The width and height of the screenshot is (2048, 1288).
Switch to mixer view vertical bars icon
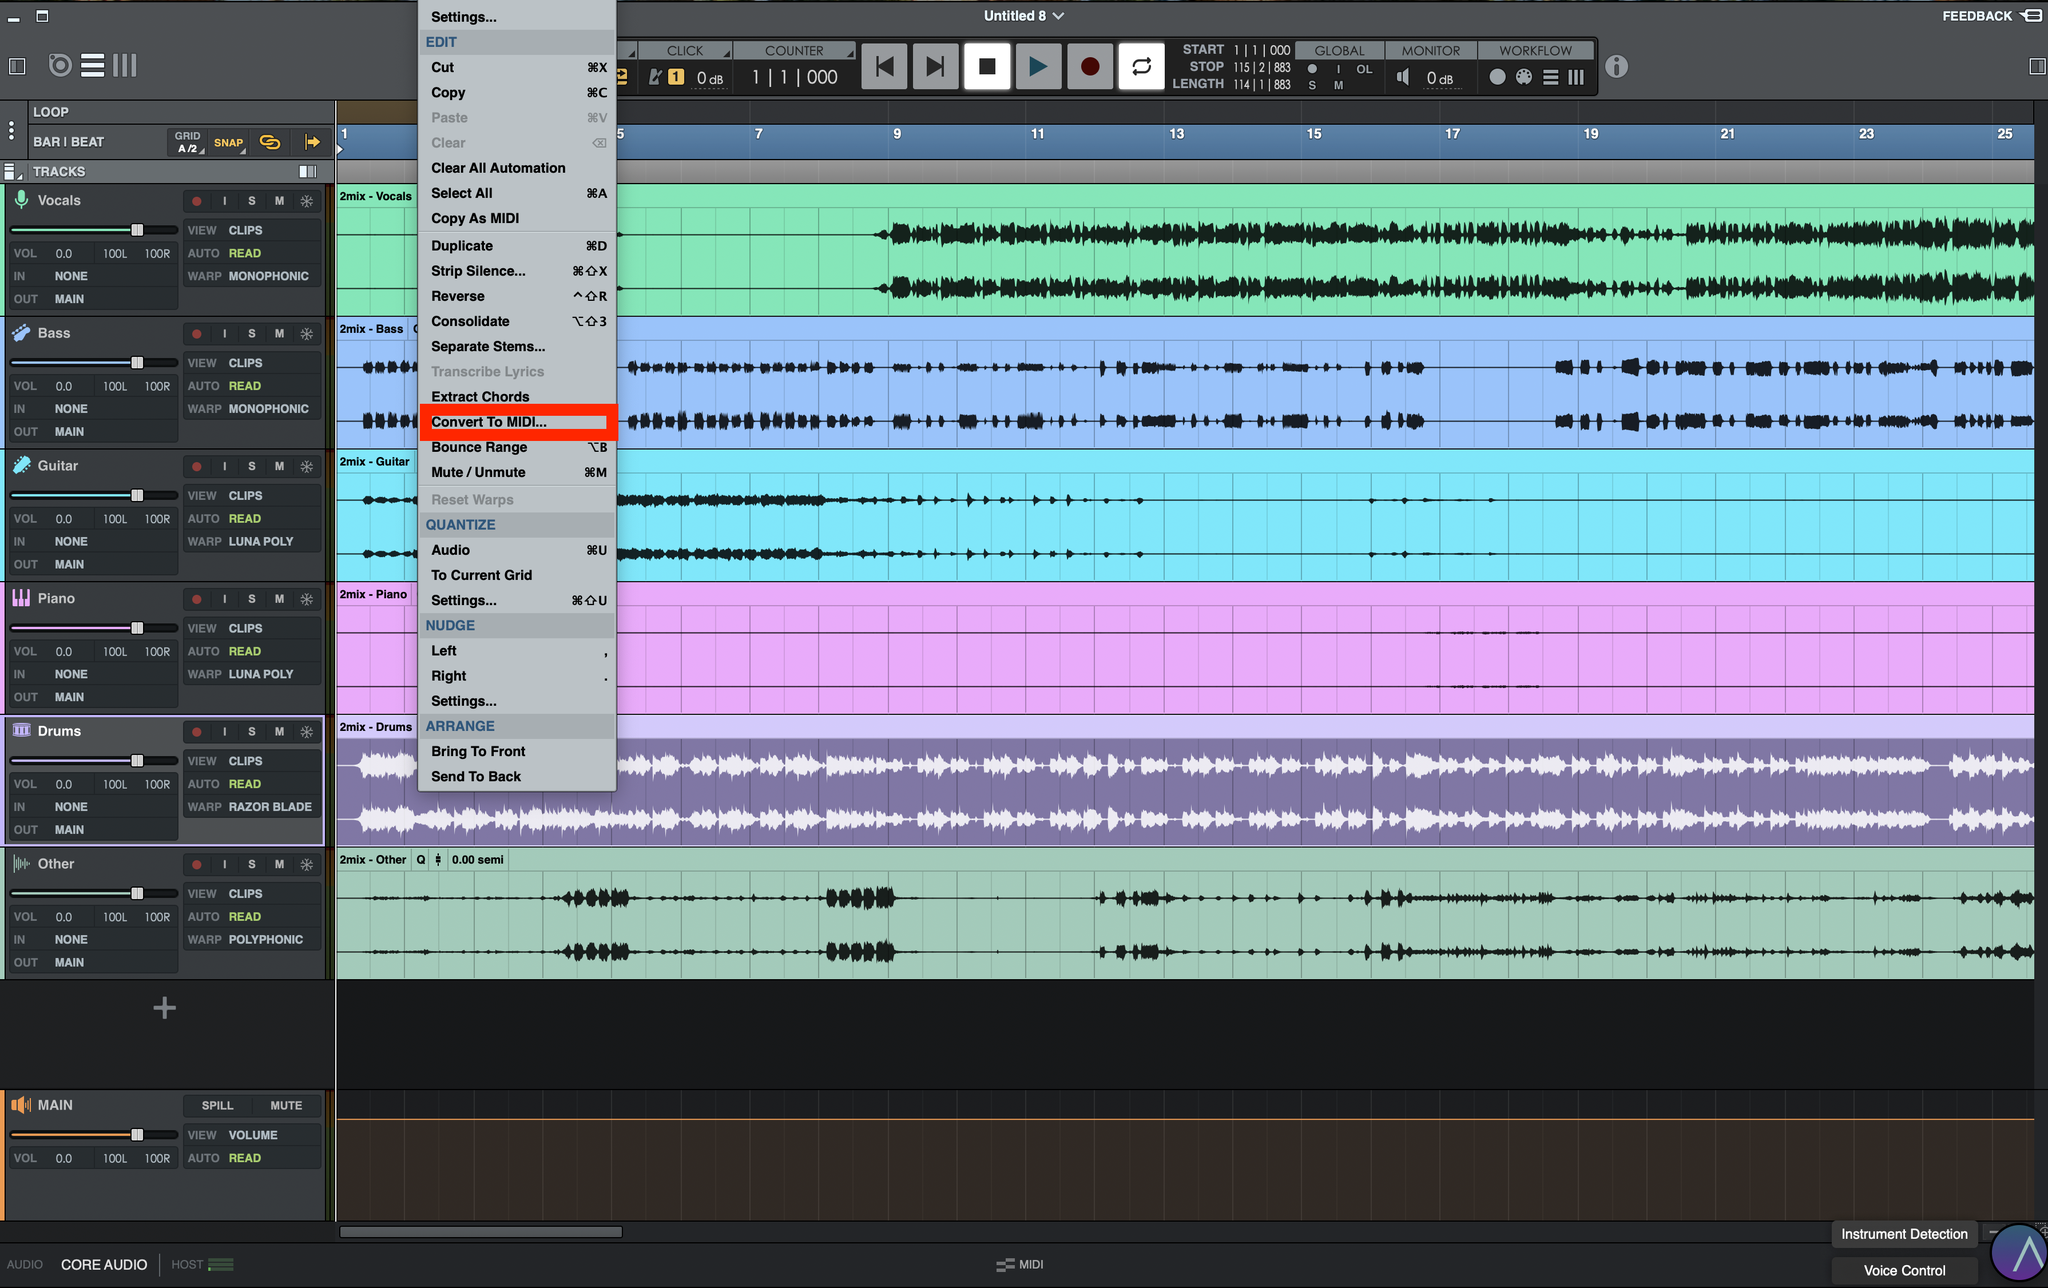point(124,65)
